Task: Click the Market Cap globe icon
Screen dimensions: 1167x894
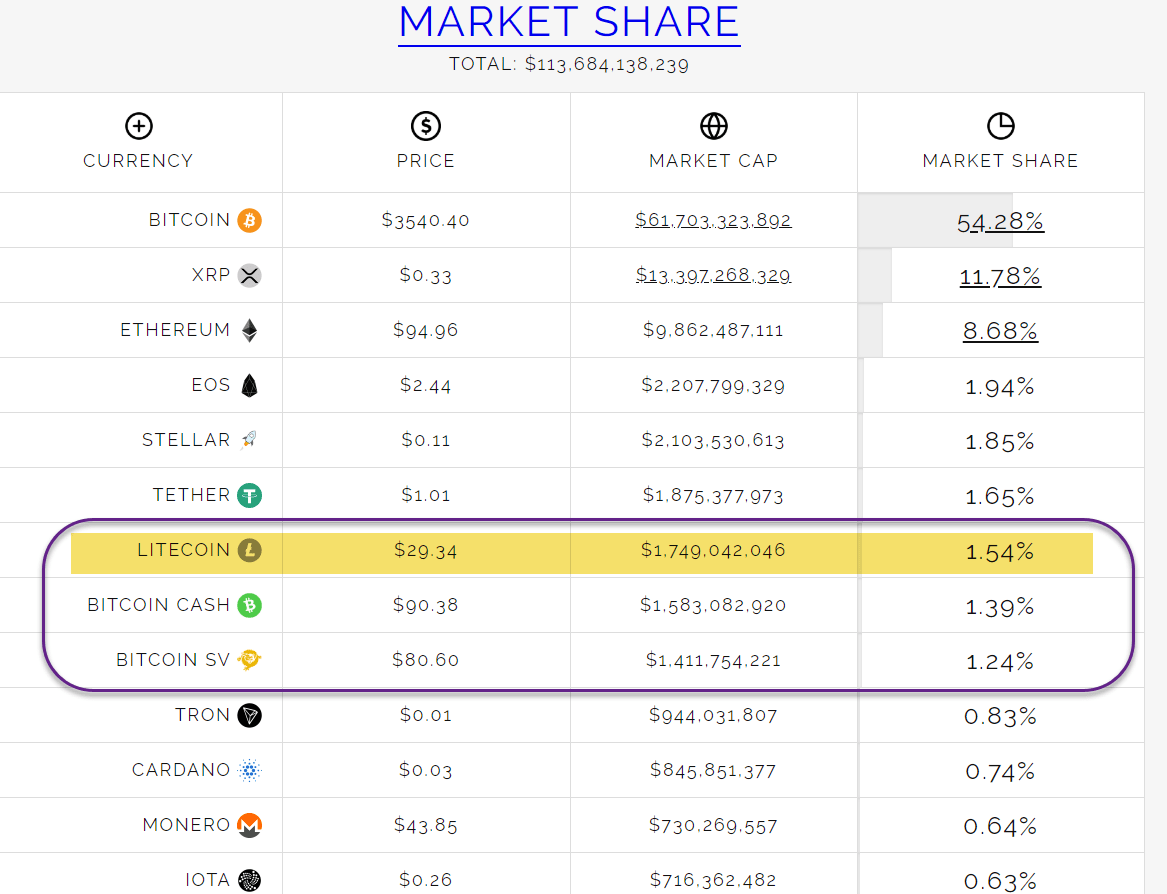Action: tap(713, 126)
